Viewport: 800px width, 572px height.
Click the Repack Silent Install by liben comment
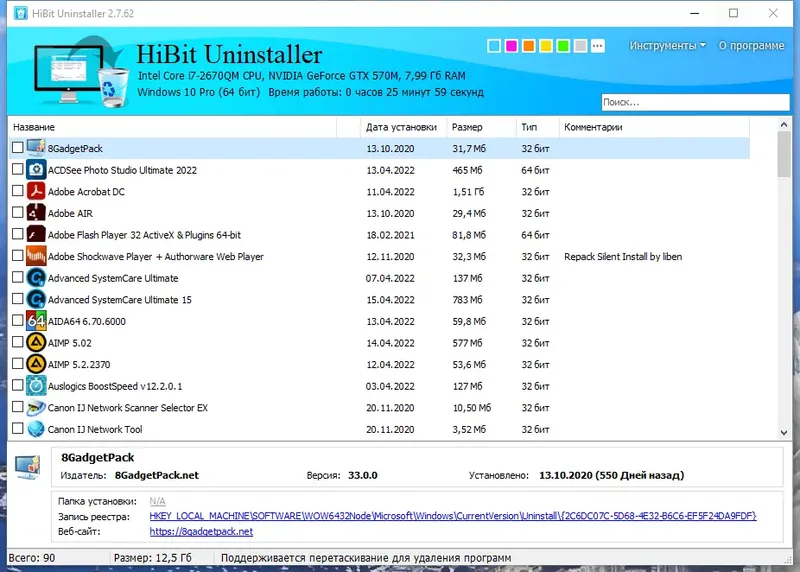(623, 257)
